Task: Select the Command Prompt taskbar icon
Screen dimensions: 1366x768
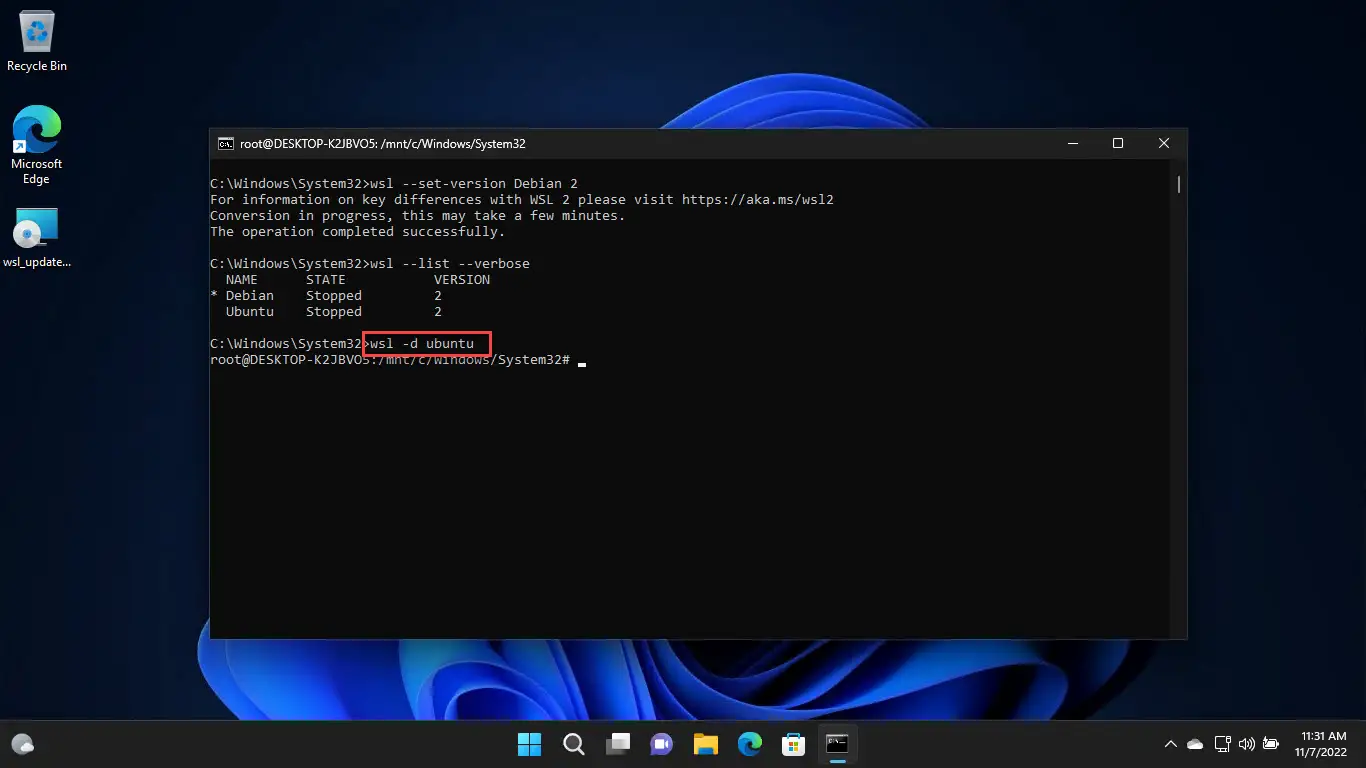Action: tap(837, 744)
